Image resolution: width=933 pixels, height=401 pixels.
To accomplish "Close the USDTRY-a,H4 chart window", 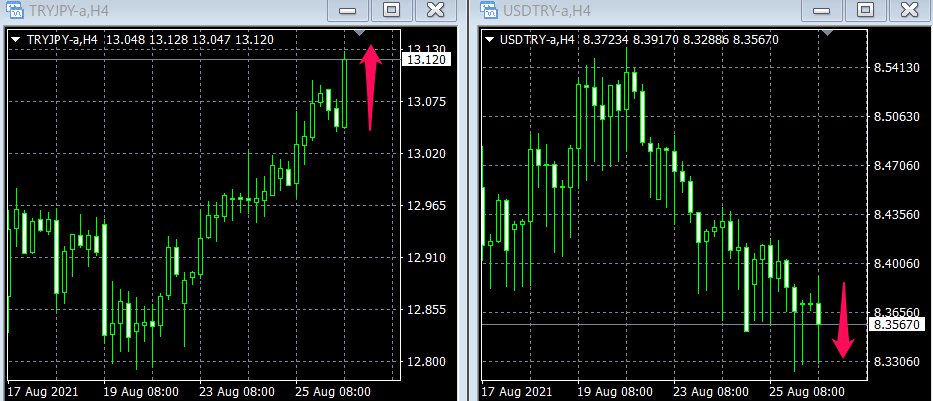I will coord(909,10).
